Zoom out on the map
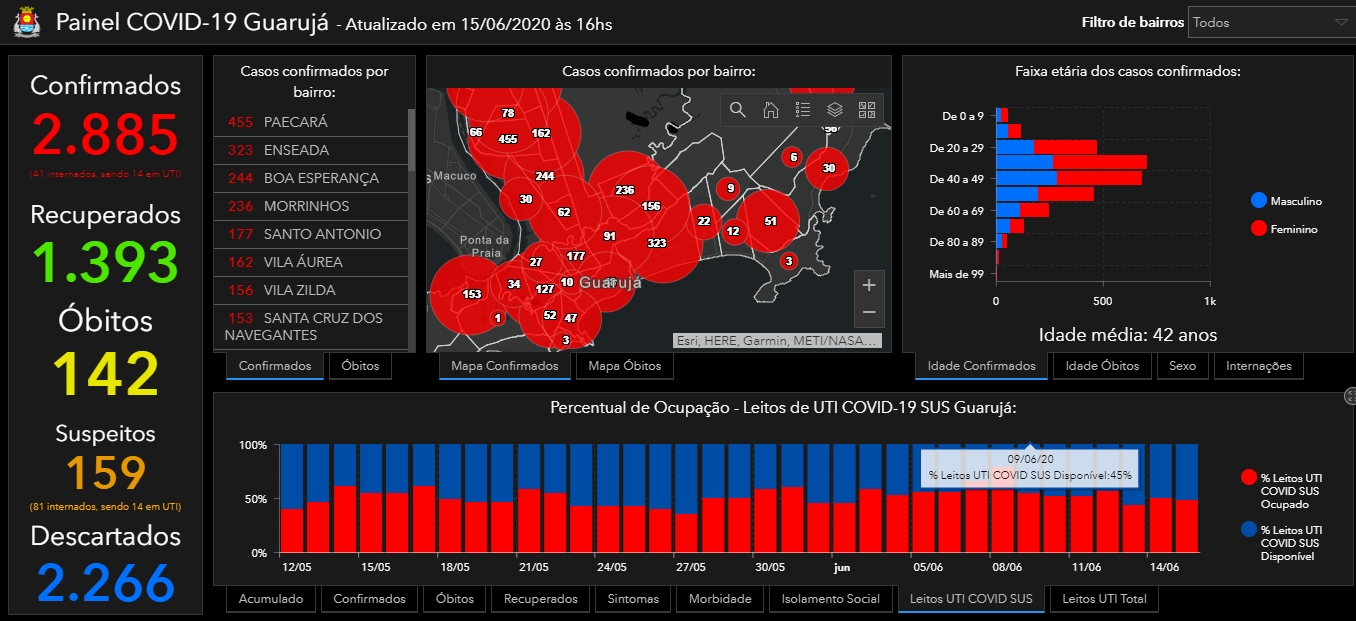The image size is (1356, 621). click(869, 313)
